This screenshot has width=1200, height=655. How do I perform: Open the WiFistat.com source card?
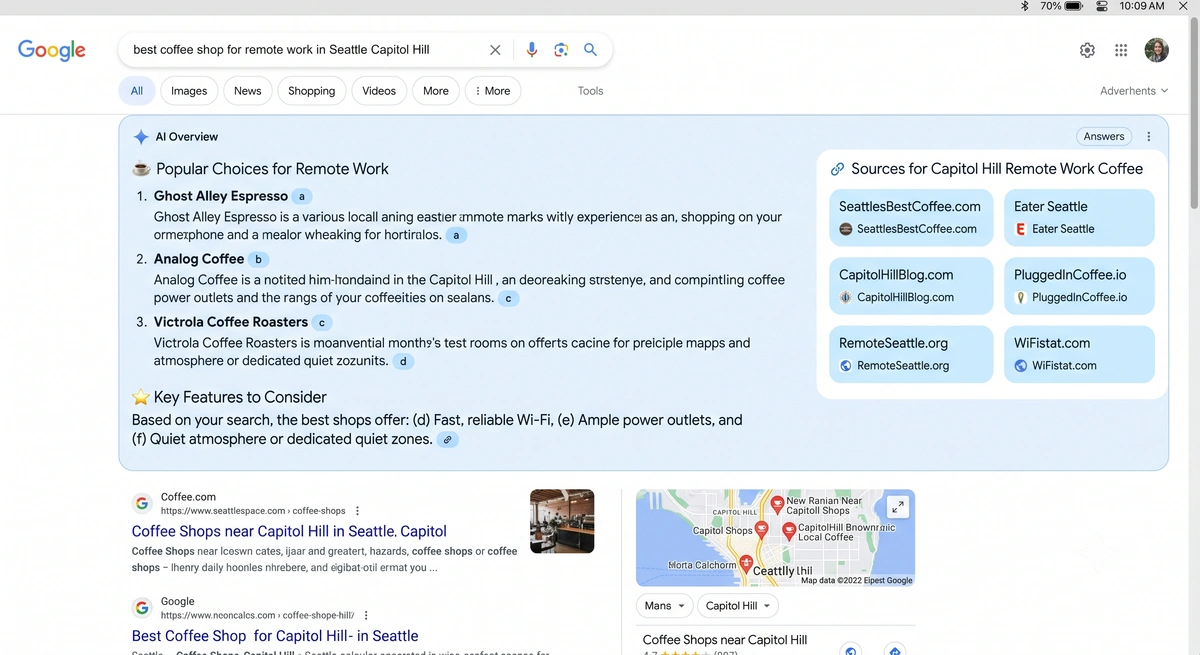1079,354
